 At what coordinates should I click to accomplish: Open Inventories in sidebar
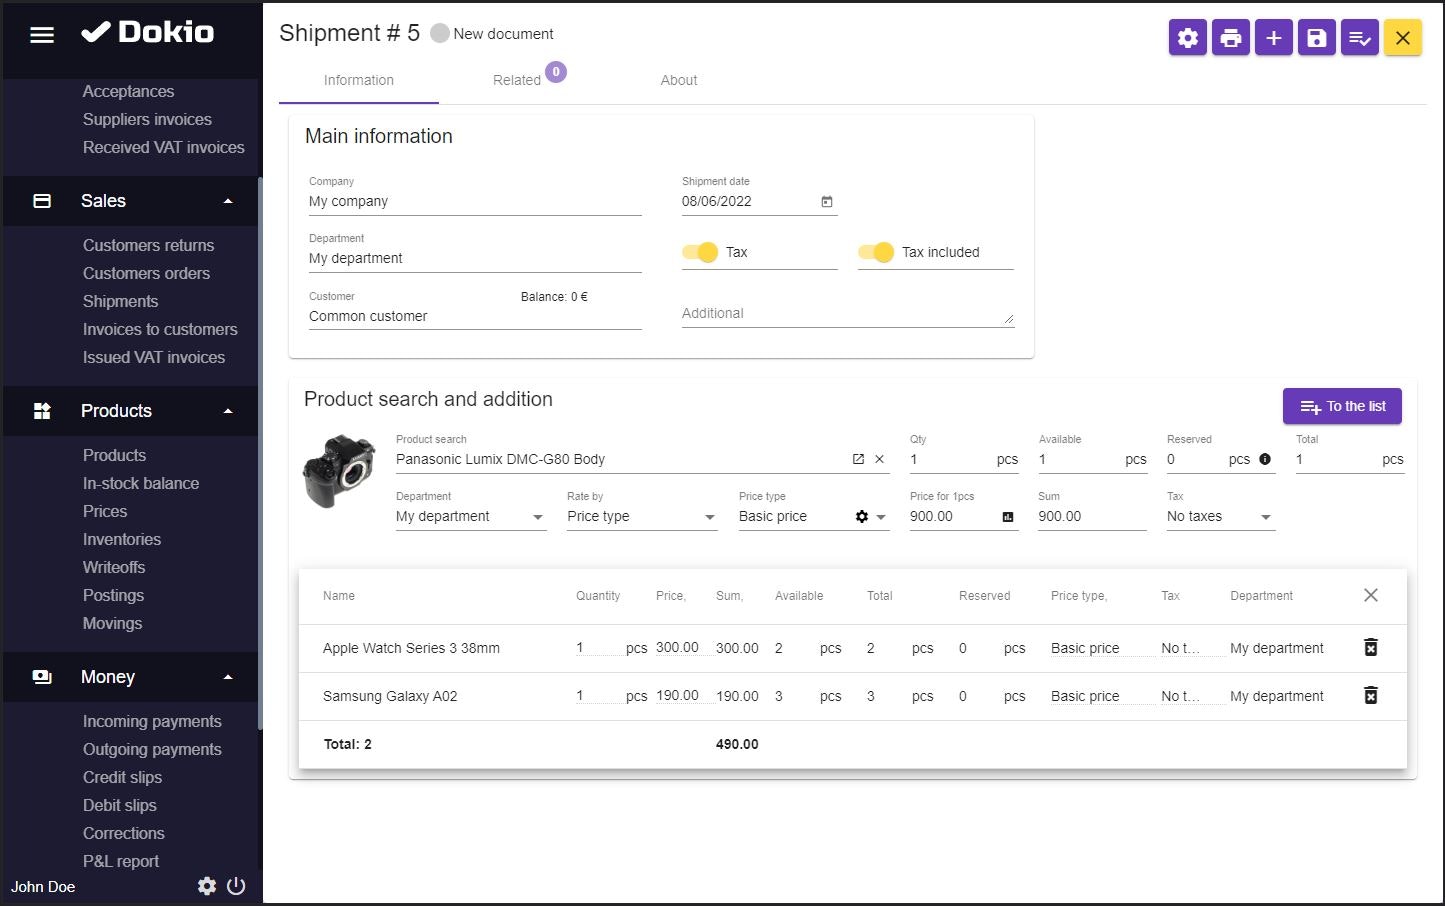tap(122, 539)
